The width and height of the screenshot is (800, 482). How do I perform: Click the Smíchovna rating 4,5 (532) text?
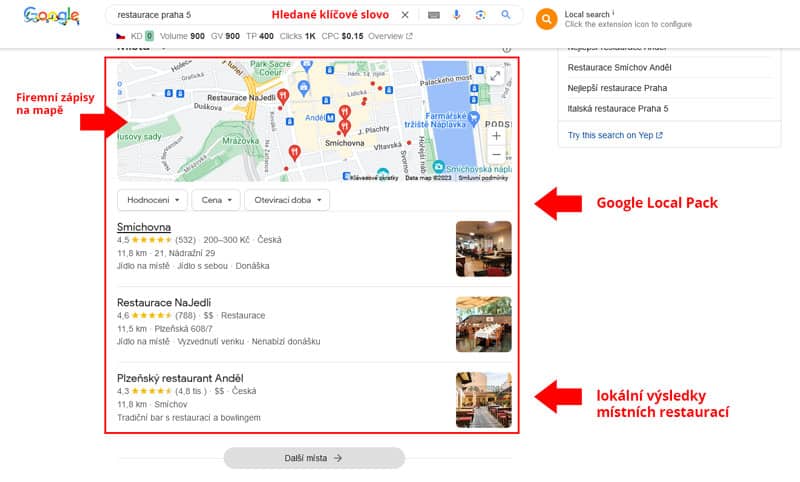(x=156, y=240)
